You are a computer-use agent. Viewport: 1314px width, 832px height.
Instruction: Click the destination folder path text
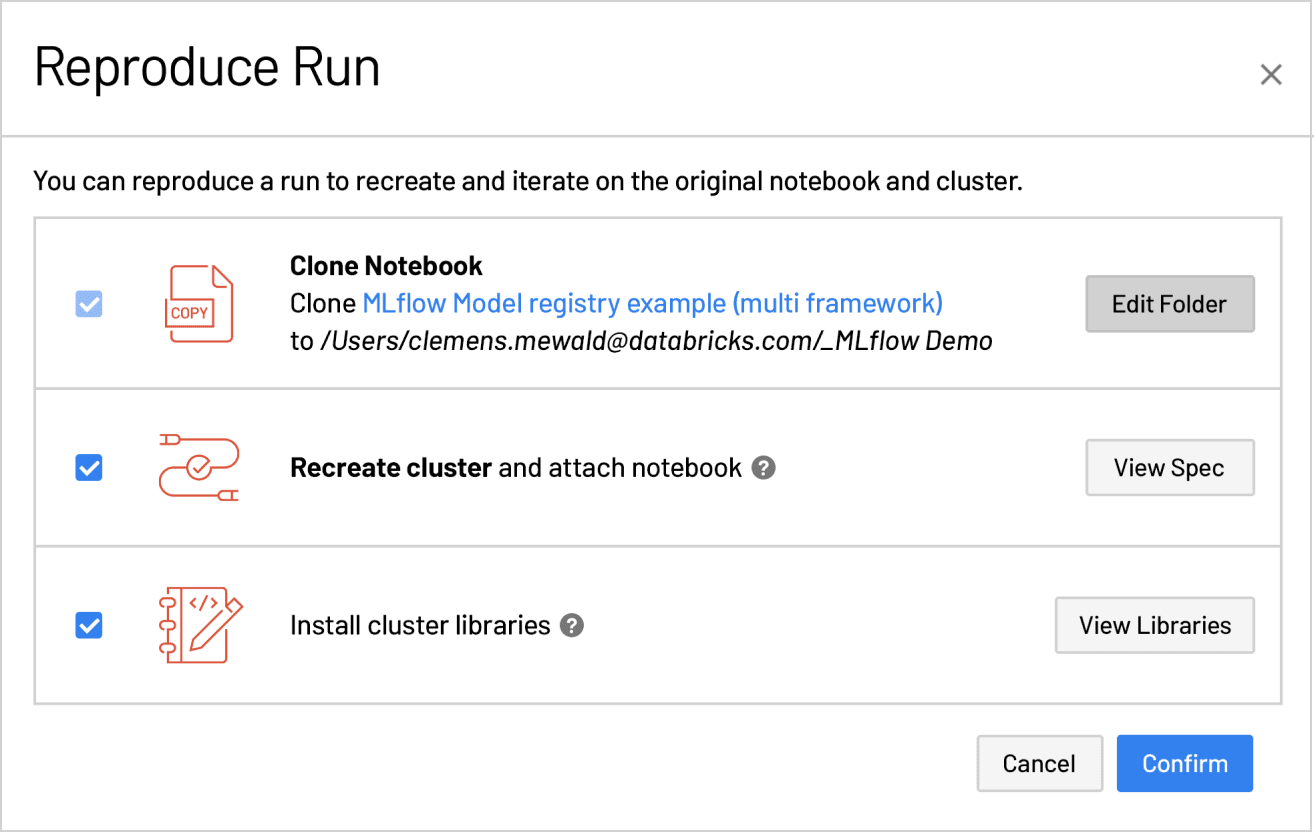(655, 341)
